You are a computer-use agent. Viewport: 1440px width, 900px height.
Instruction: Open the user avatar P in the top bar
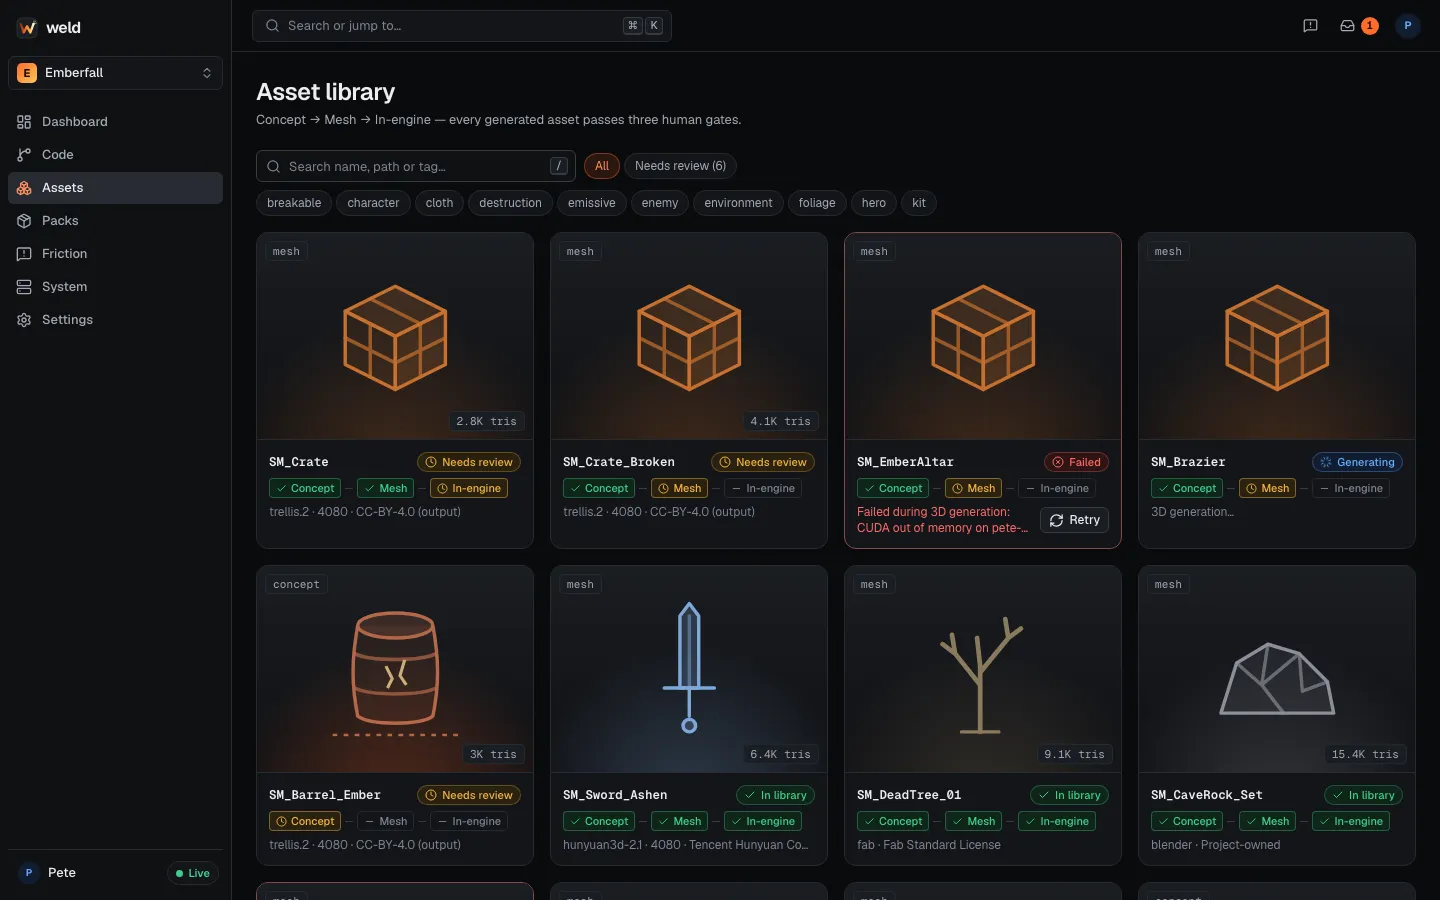[1407, 26]
